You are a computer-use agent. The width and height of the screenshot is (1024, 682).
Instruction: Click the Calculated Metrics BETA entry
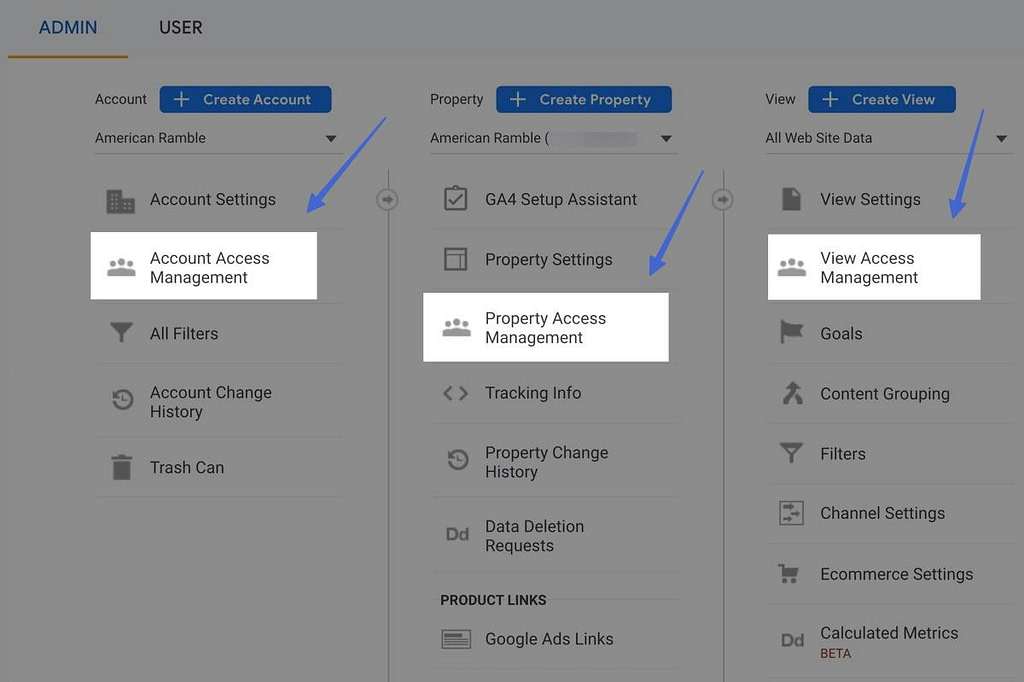(x=888, y=640)
